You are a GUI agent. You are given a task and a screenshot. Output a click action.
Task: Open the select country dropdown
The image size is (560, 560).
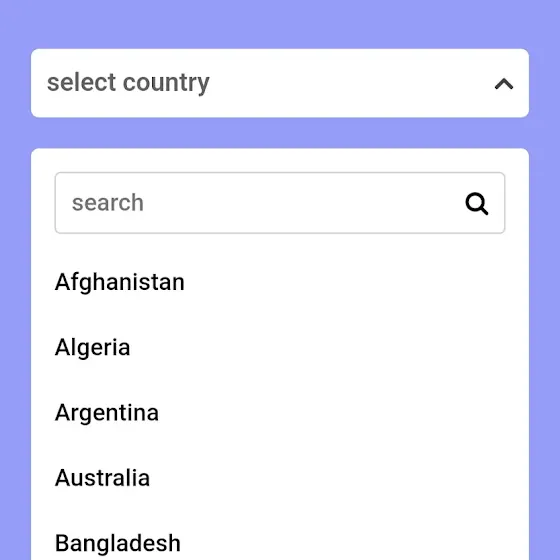point(280,83)
